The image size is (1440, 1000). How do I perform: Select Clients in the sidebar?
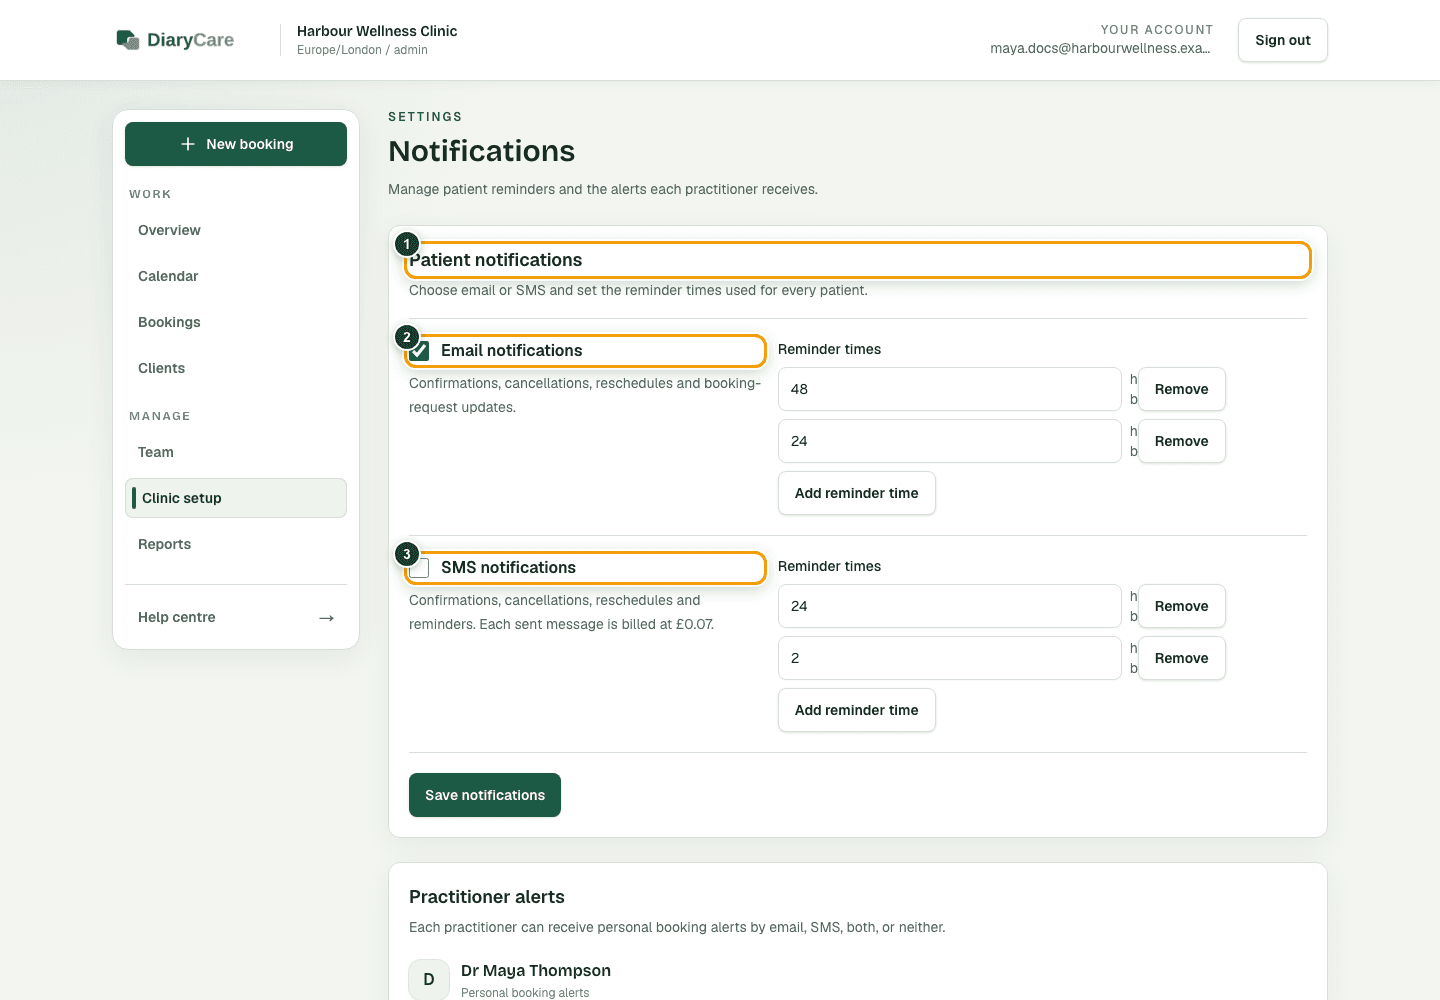(x=236, y=368)
